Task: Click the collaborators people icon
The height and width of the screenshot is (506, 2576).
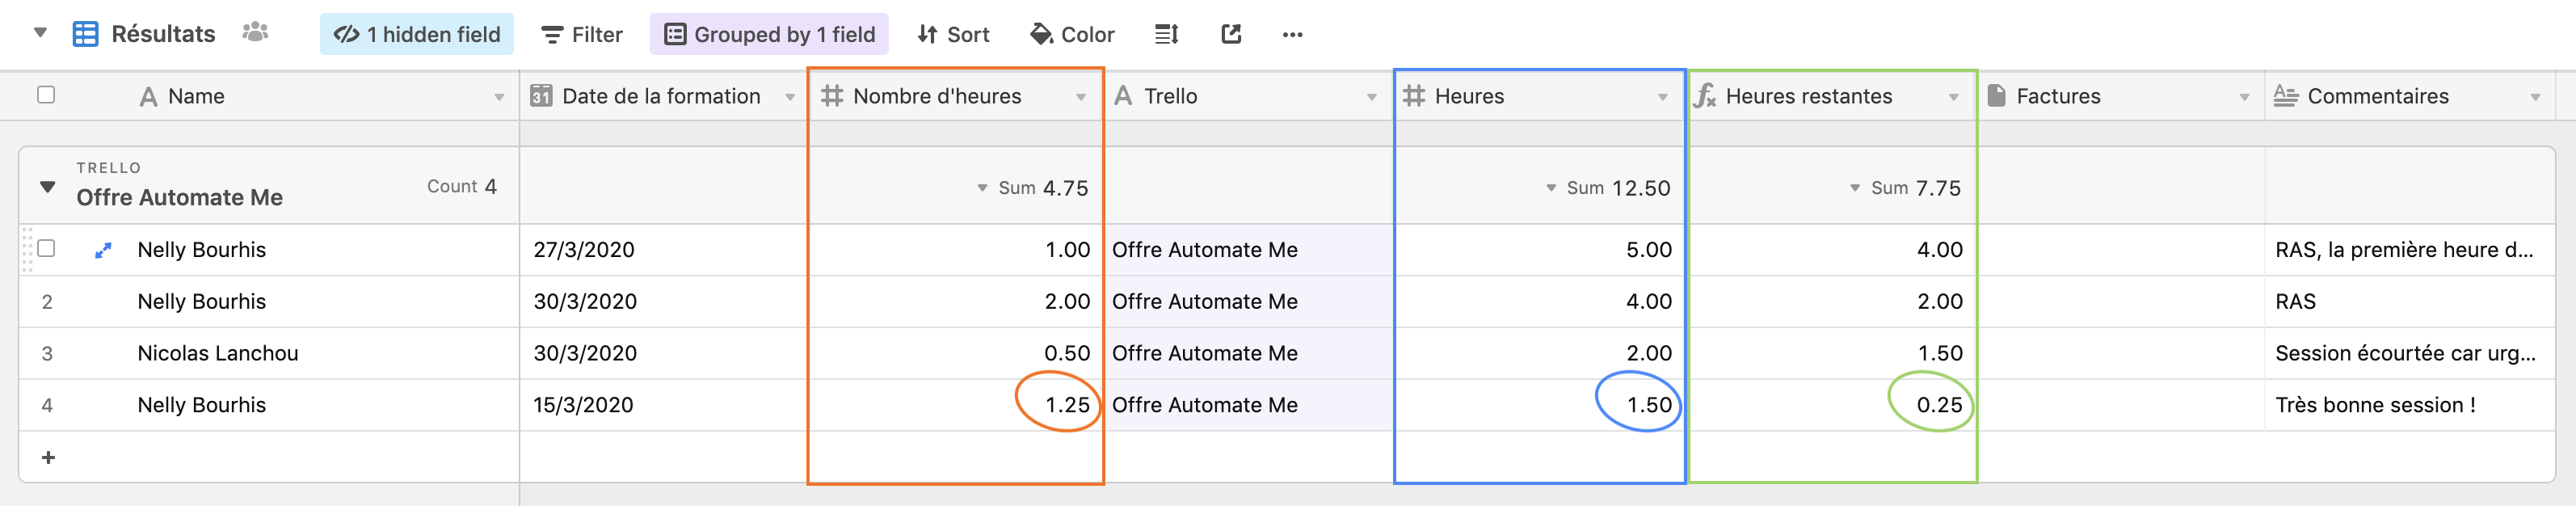Action: (256, 33)
